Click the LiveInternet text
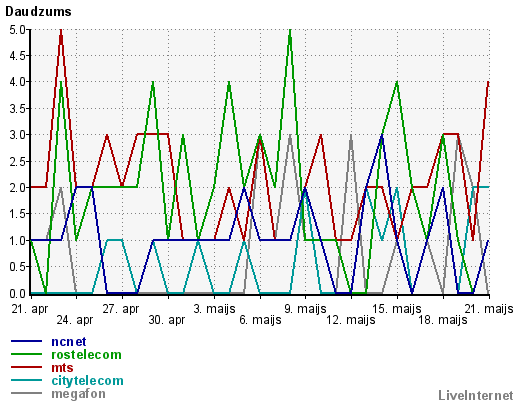Viewport: 520px width, 405px height. 476,395
